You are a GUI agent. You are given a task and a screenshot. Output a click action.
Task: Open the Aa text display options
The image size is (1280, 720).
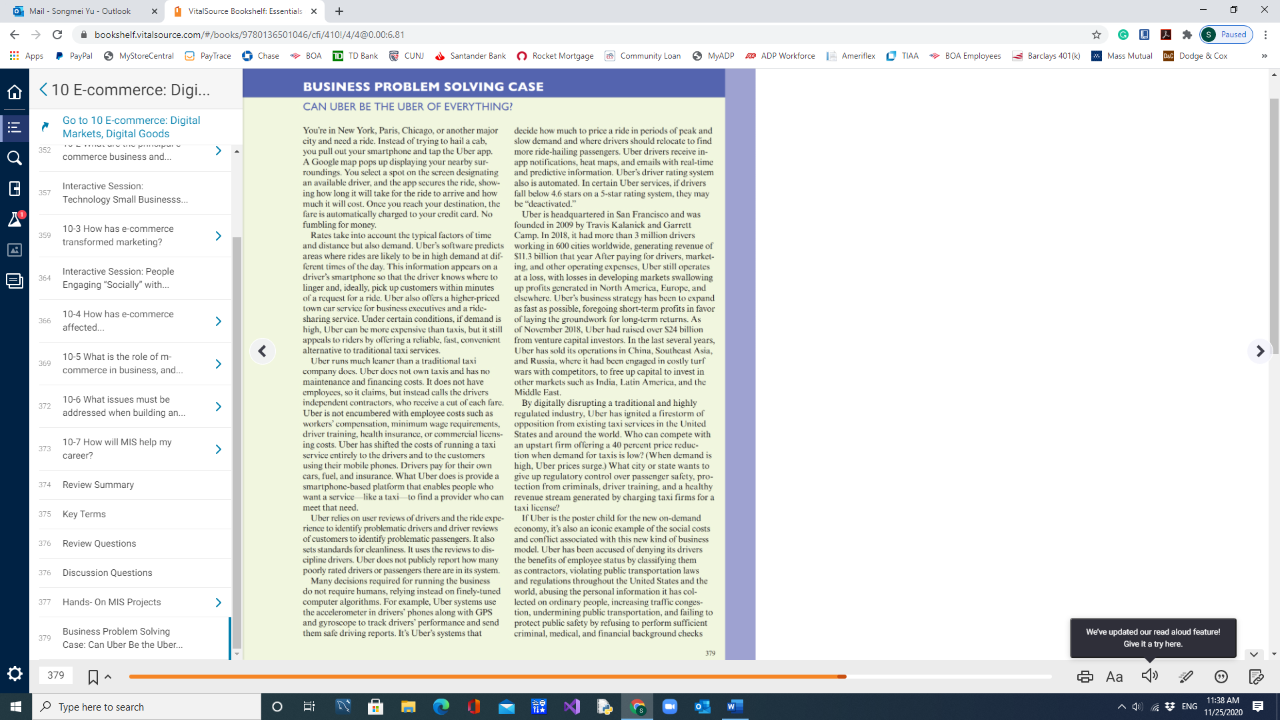[1115, 677]
